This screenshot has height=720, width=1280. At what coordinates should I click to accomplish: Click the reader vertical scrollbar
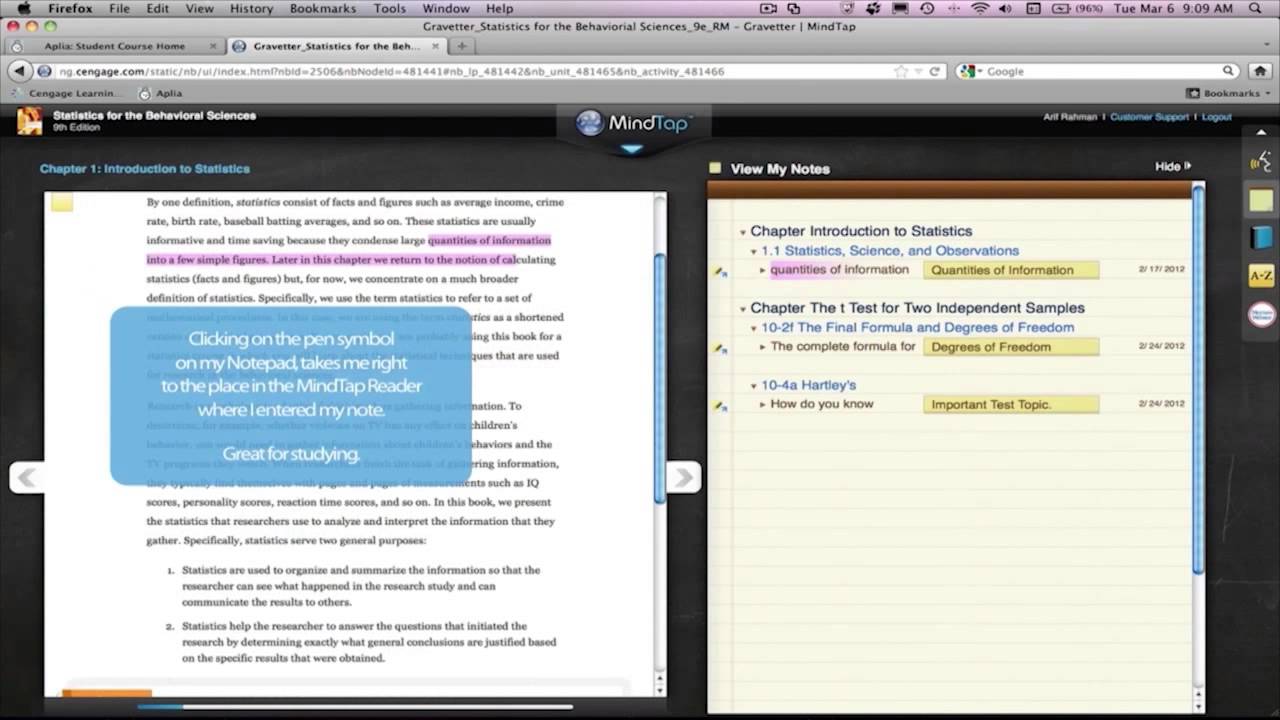[x=659, y=380]
